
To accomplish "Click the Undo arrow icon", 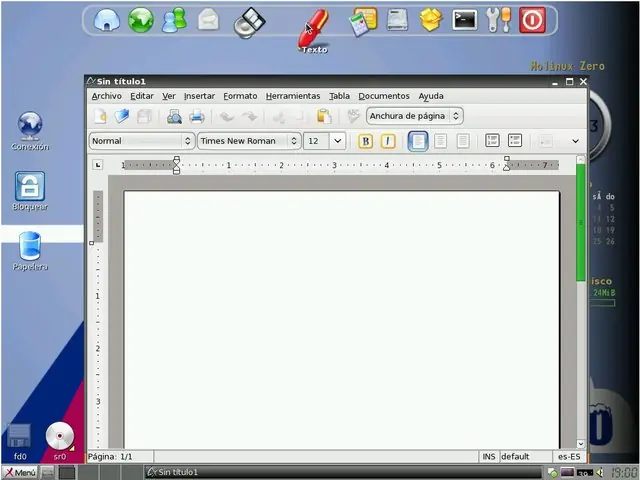I will point(227,117).
